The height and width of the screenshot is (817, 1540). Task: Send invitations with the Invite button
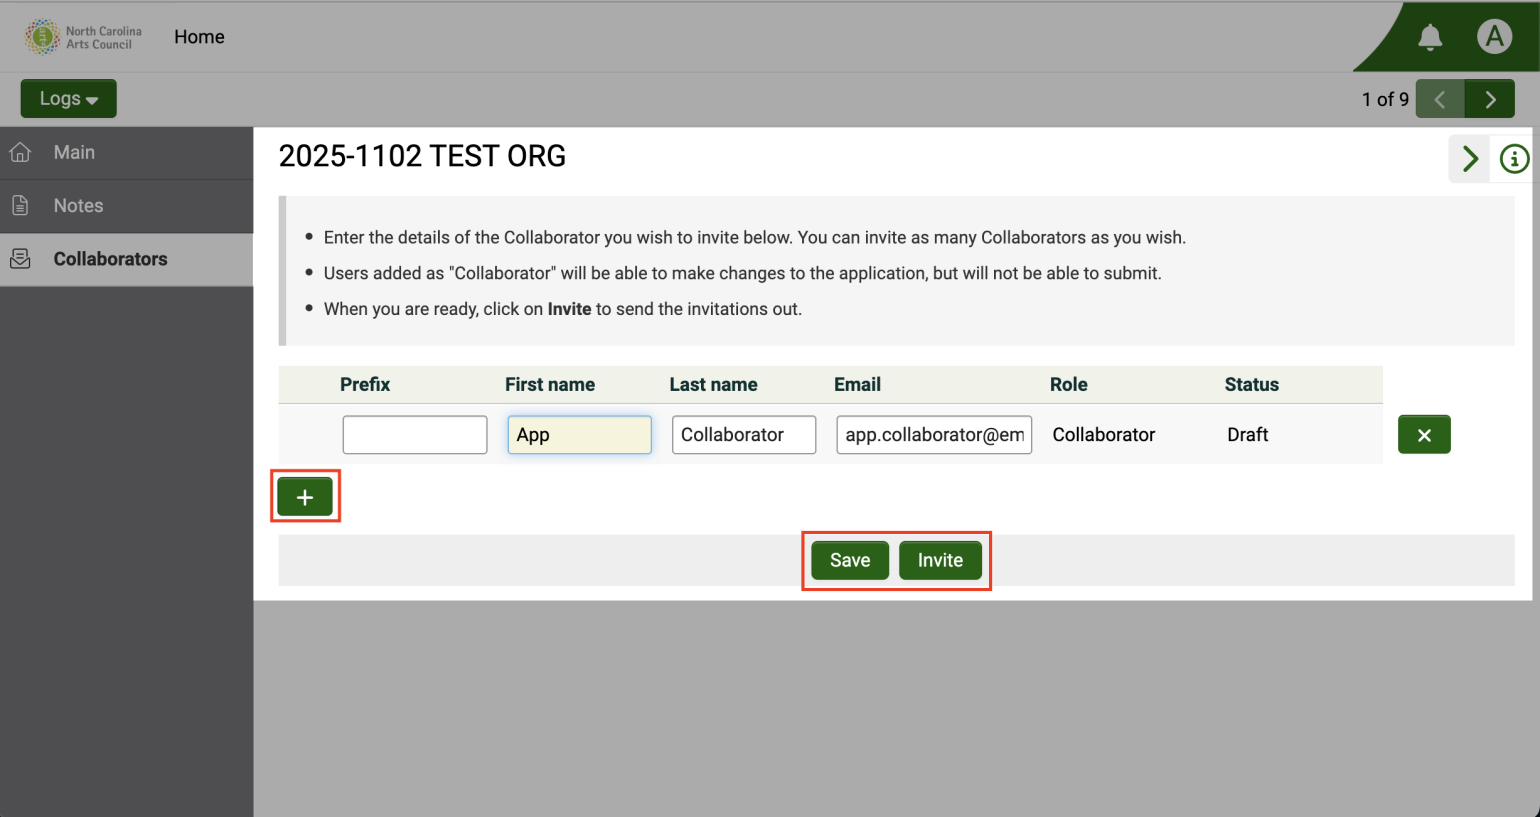pyautogui.click(x=940, y=560)
